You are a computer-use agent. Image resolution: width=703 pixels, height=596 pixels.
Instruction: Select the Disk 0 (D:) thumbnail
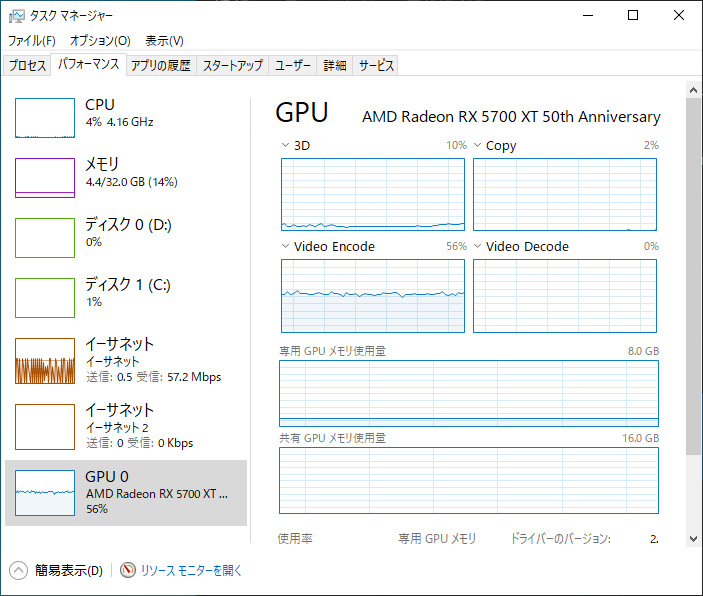pos(45,238)
